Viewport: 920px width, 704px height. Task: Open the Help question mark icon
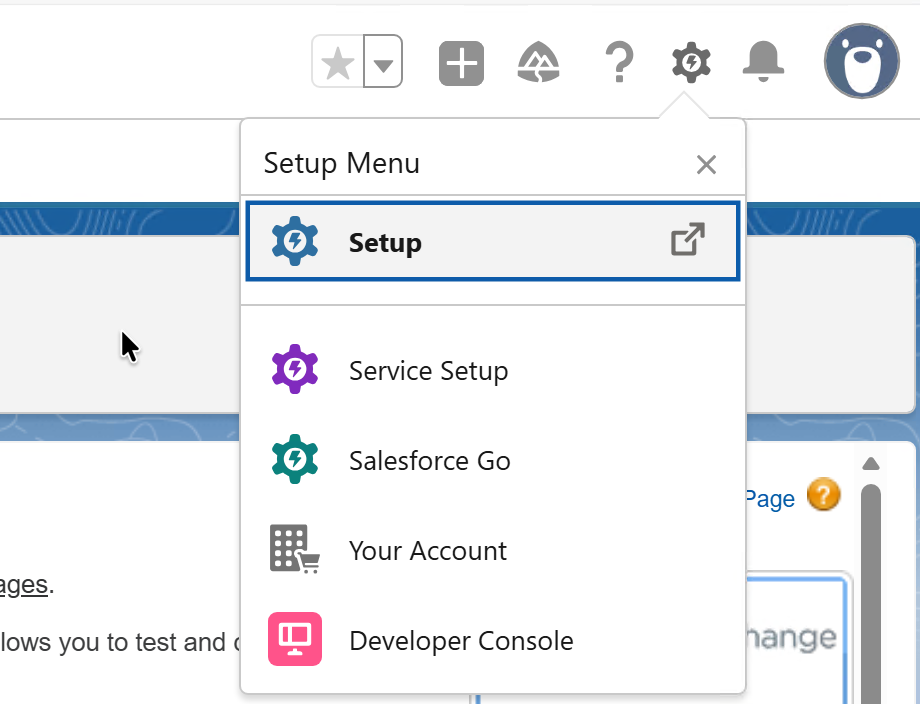pos(619,64)
